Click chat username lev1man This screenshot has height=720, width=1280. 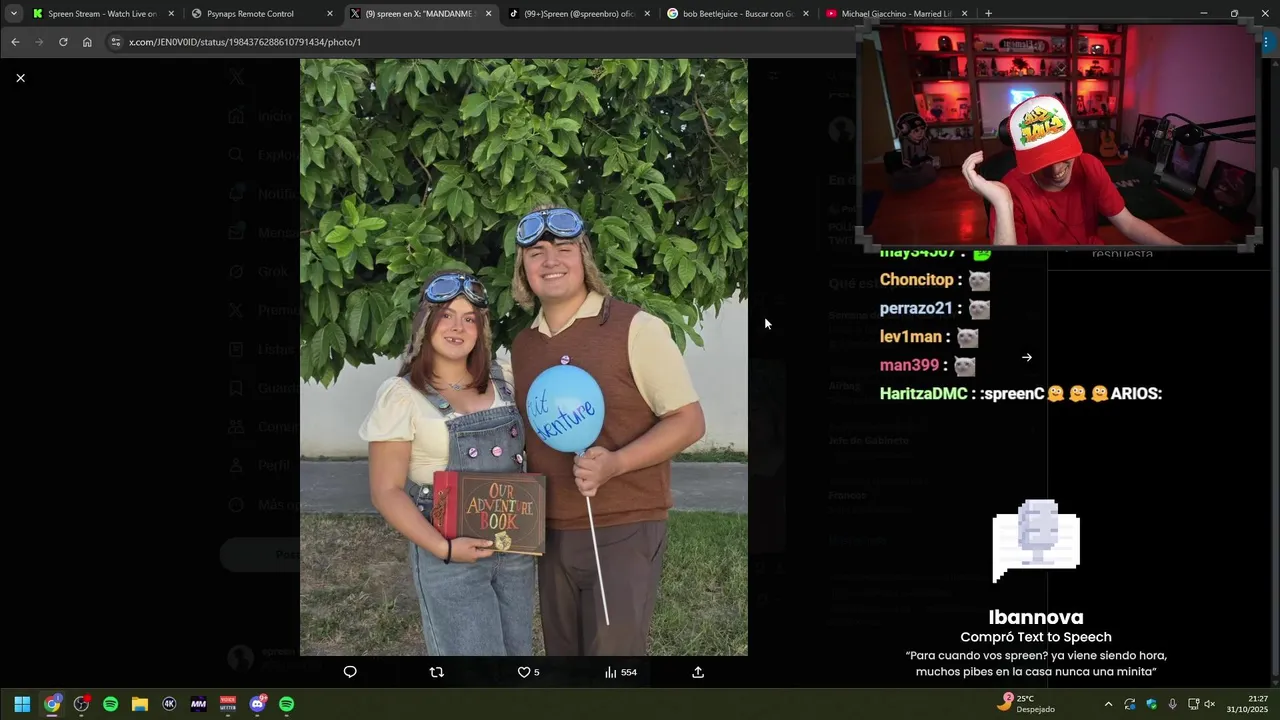[x=911, y=337]
